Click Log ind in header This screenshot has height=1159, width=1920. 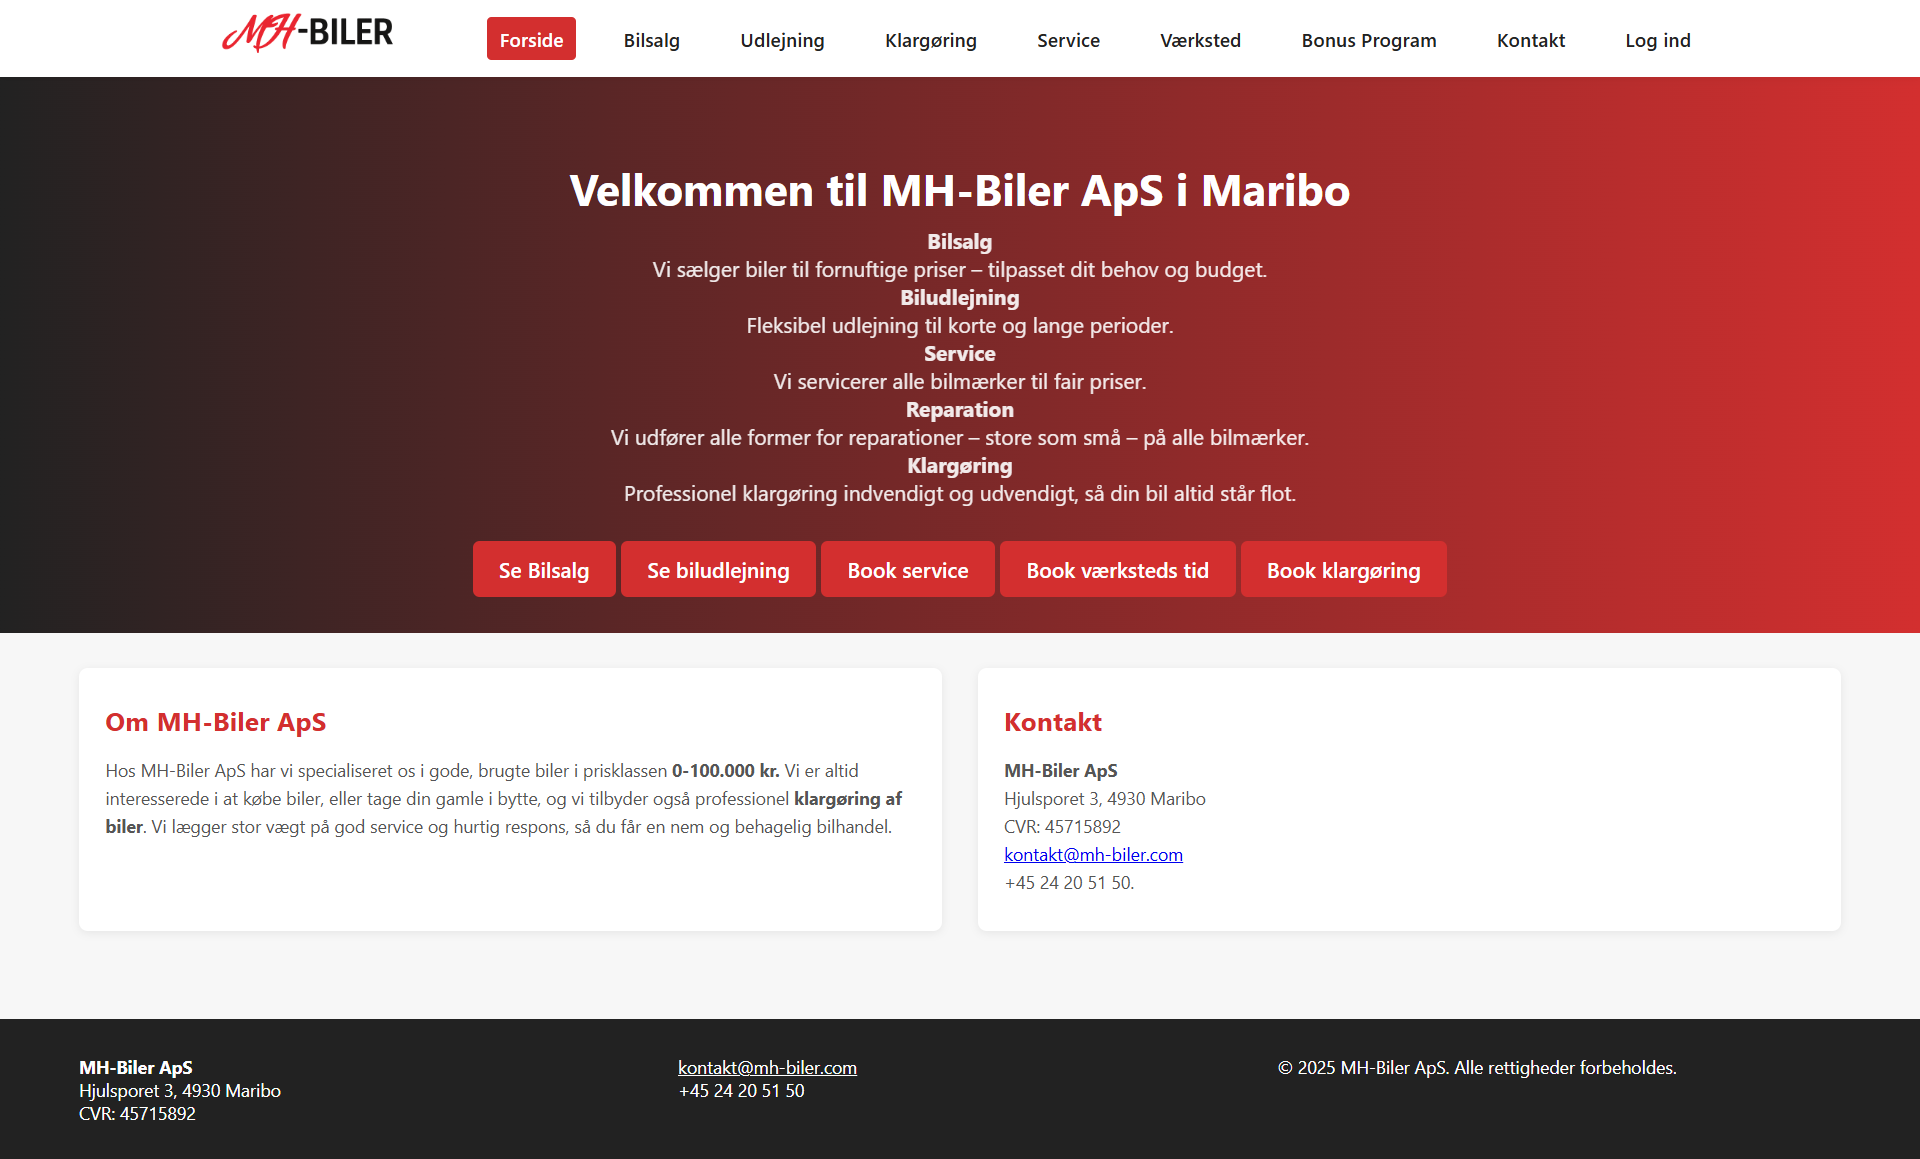[1657, 40]
